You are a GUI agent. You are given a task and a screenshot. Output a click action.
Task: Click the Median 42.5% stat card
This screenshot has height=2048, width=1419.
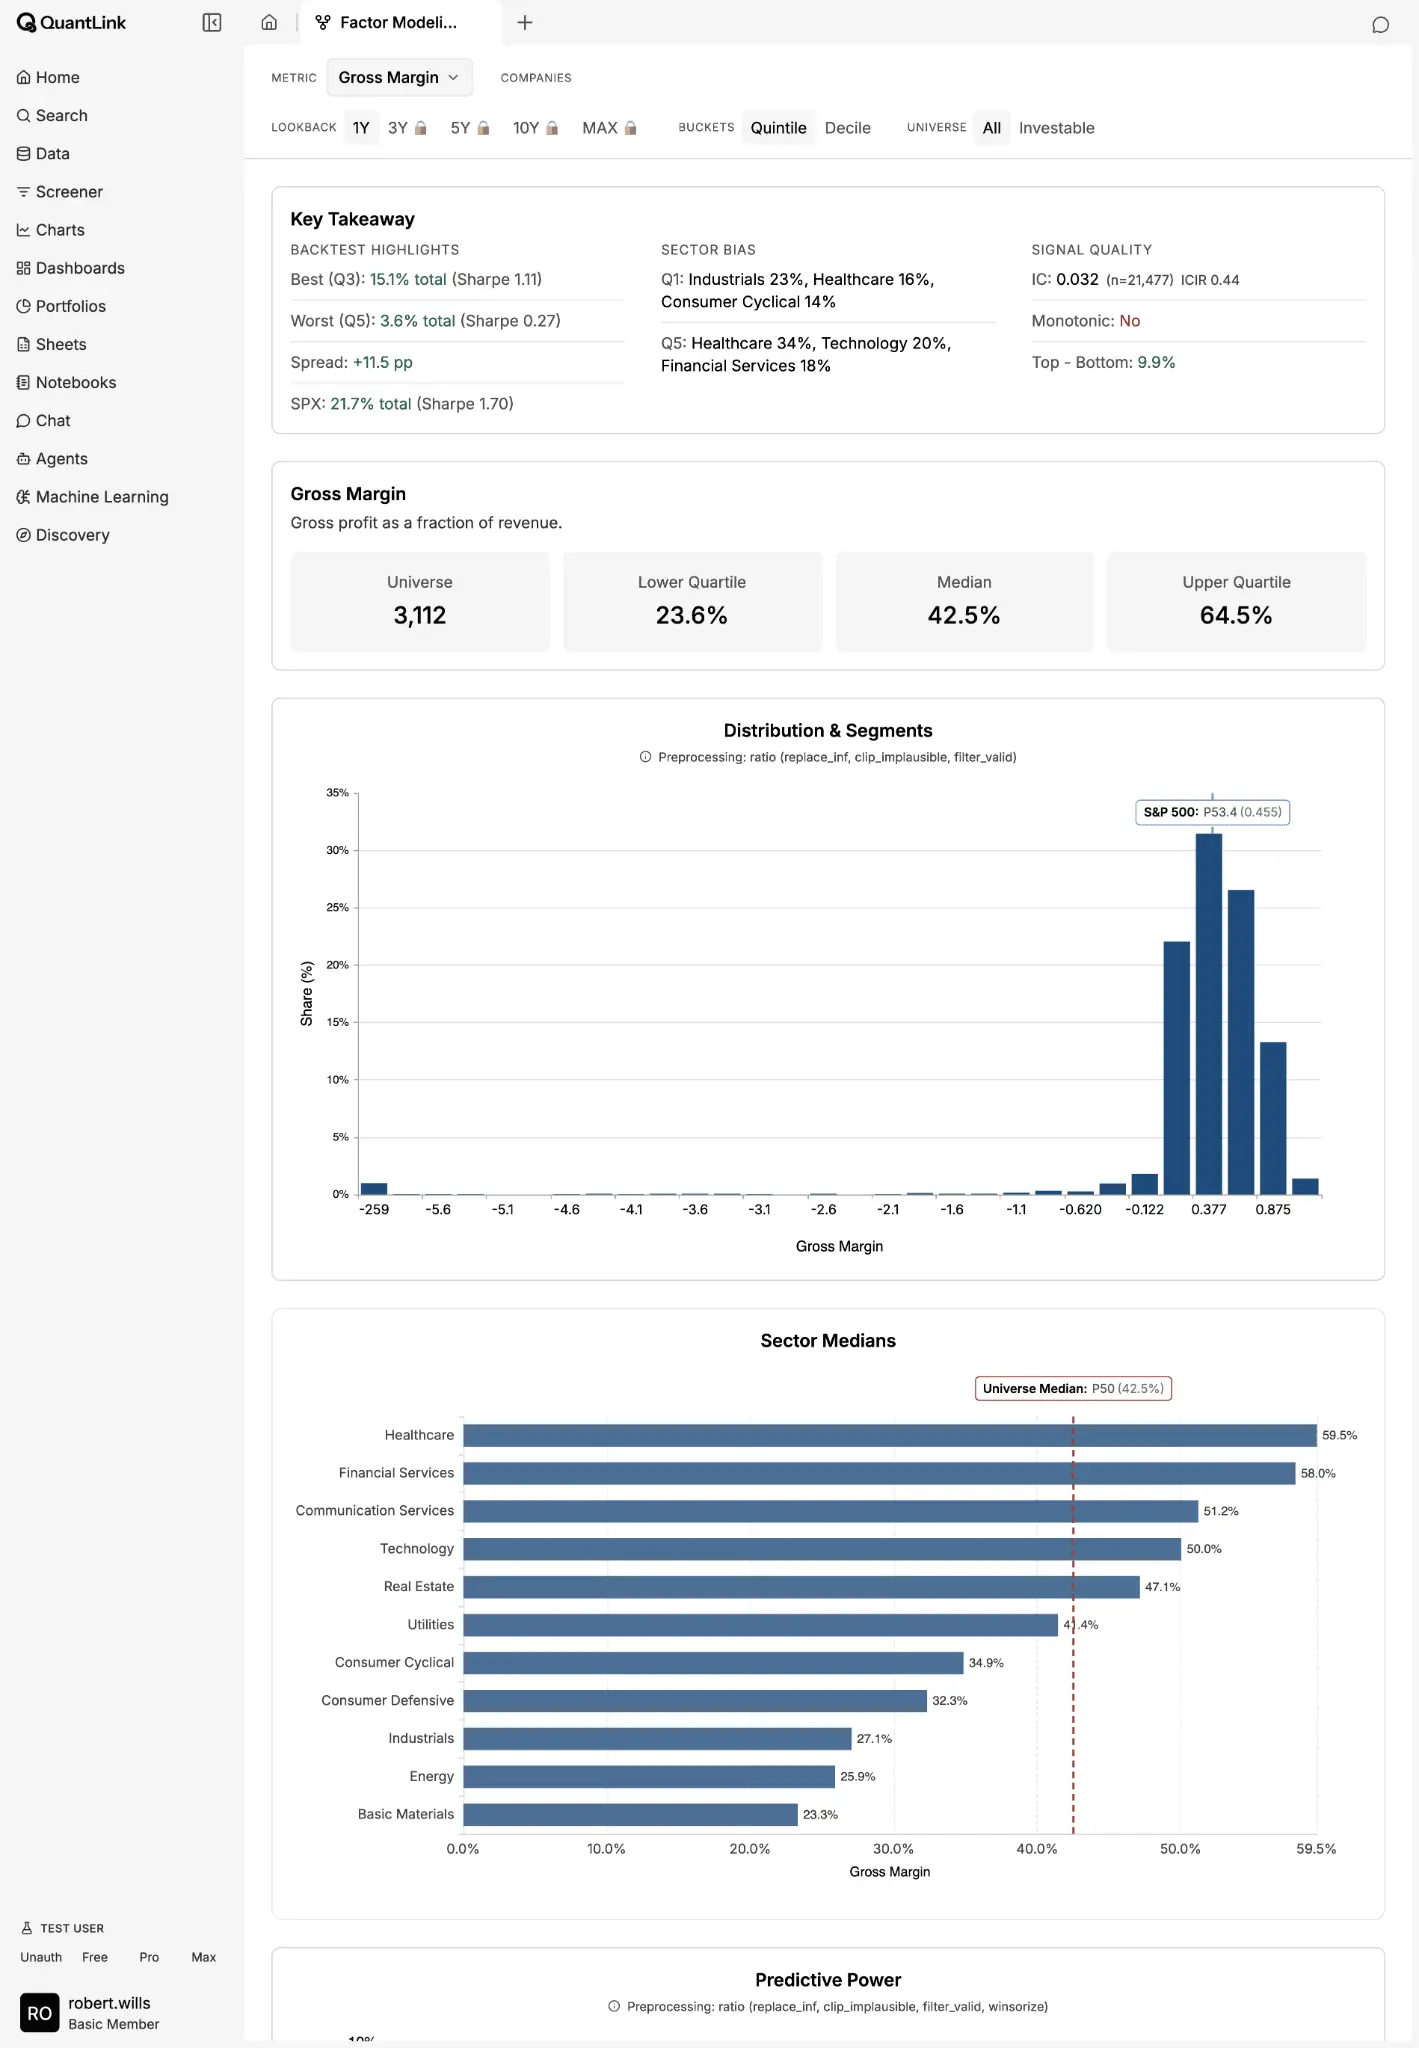pos(964,601)
